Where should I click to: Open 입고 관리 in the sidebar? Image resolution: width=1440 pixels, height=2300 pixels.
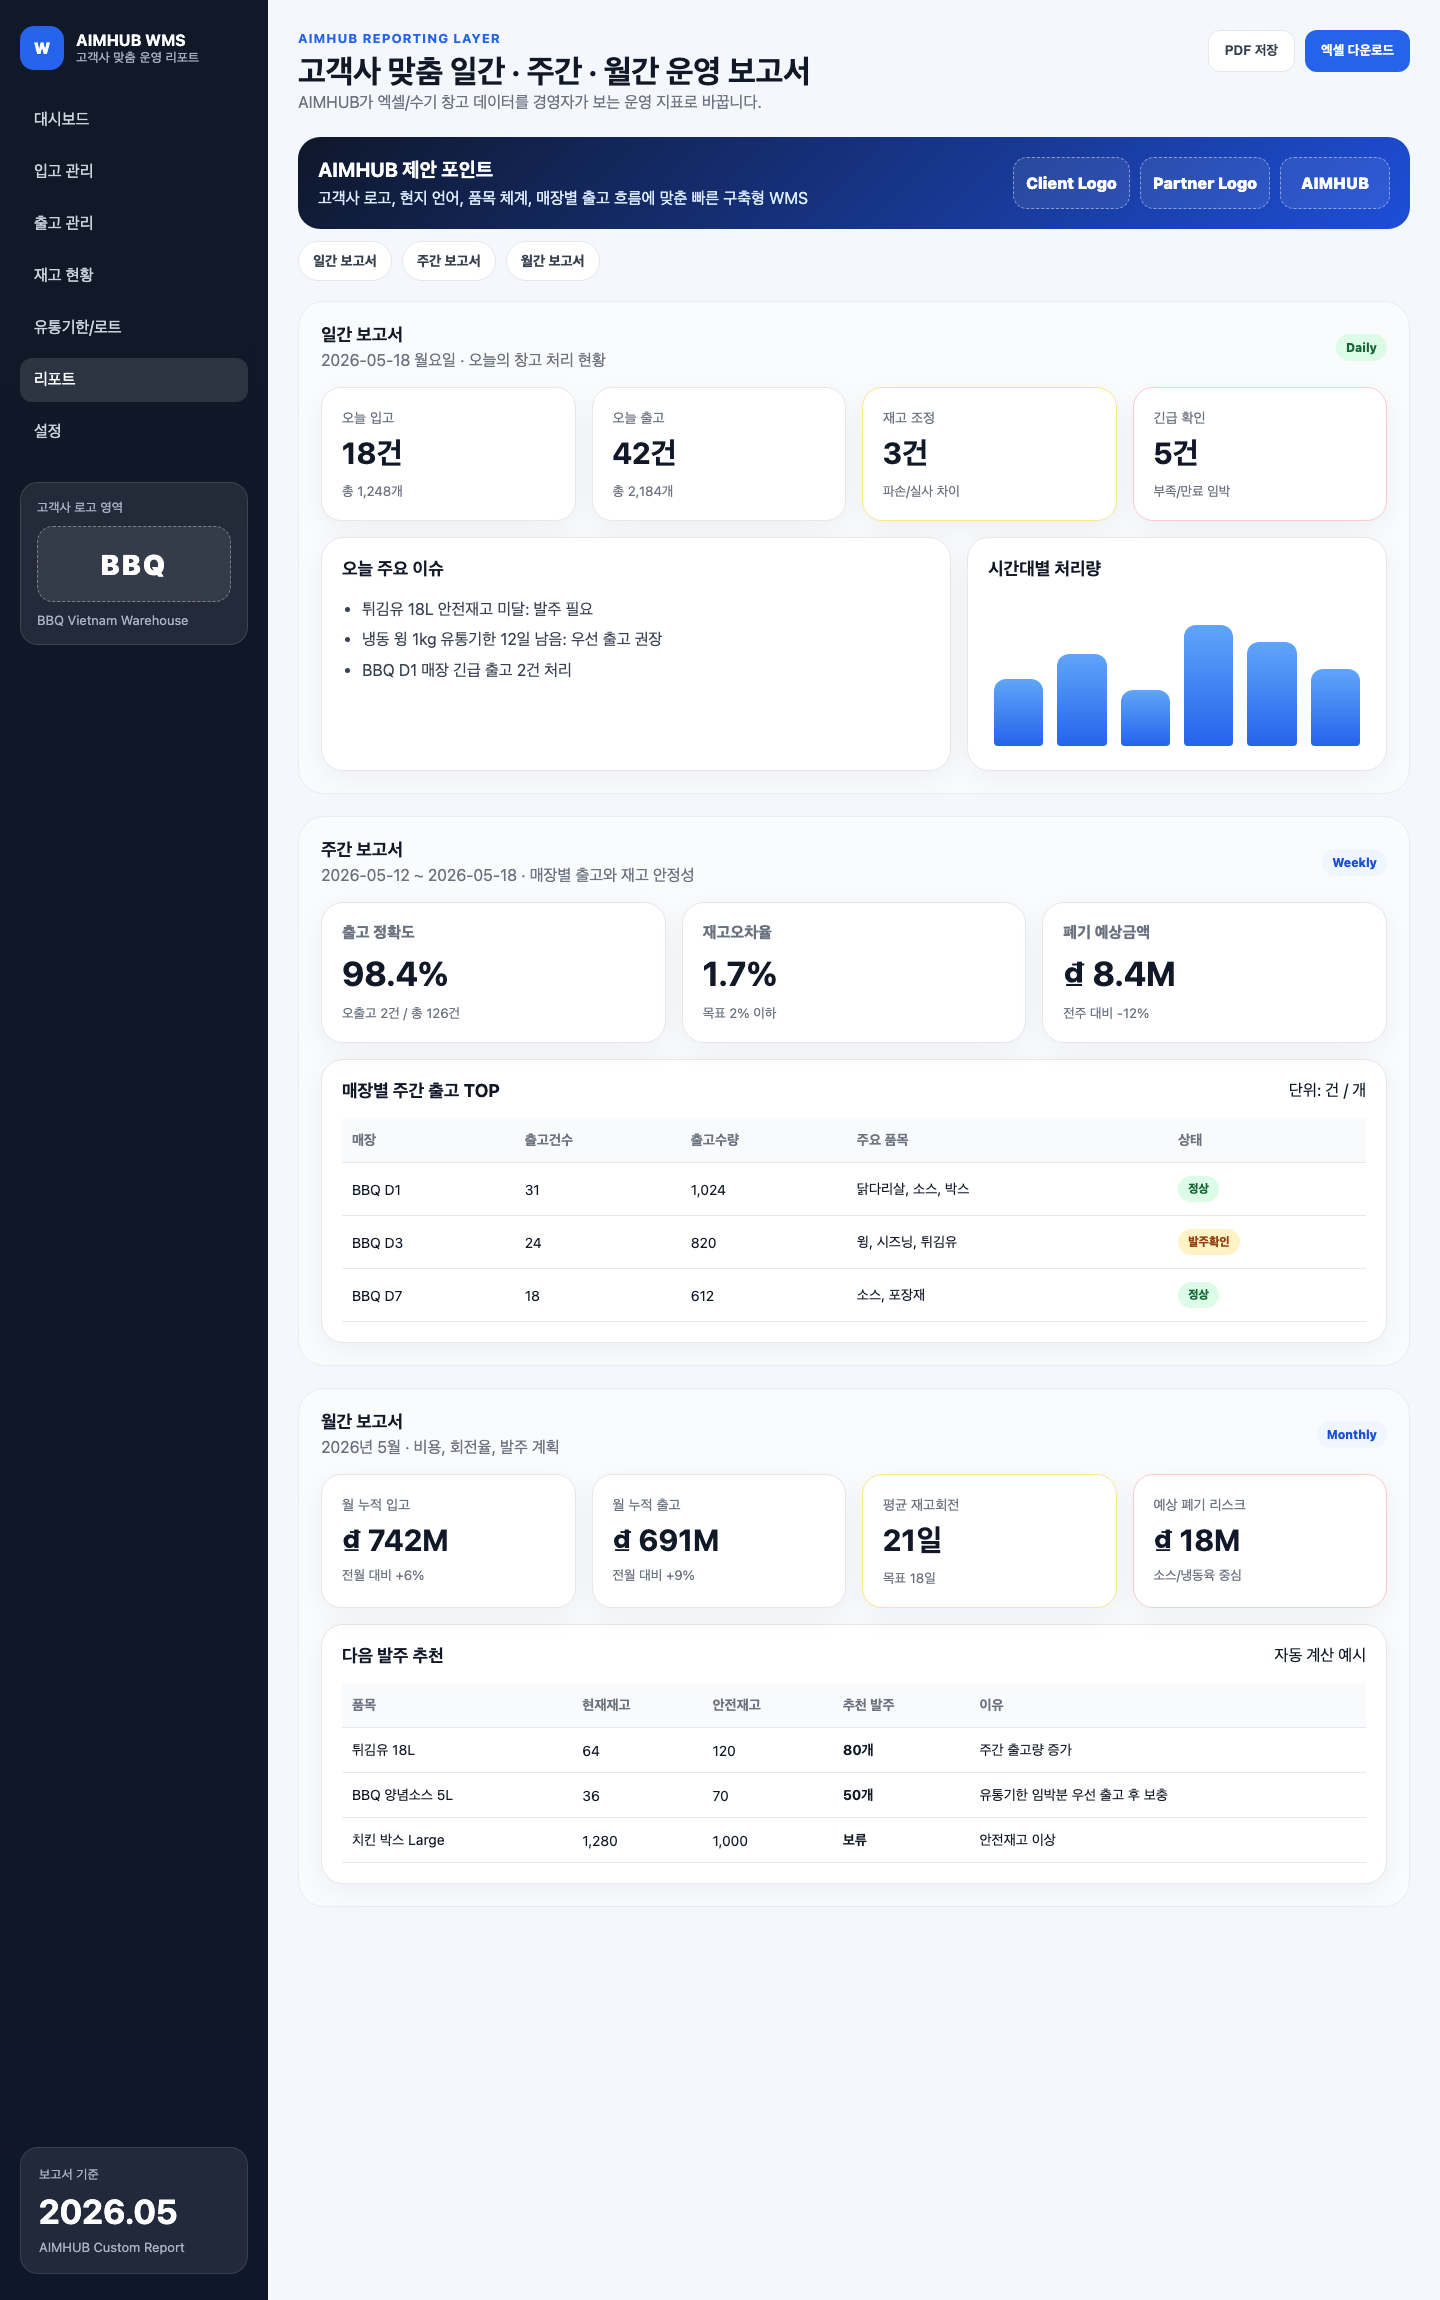tap(134, 171)
